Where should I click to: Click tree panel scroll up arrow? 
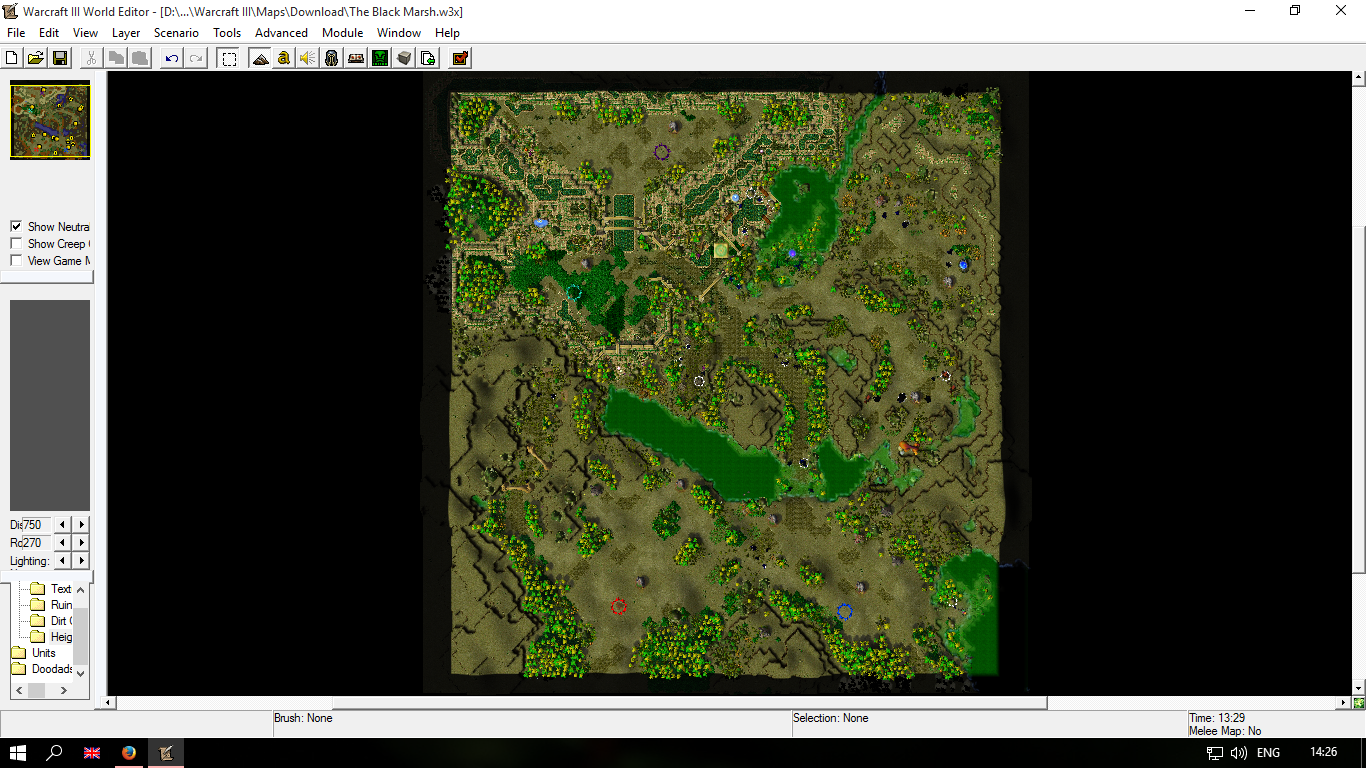tap(81, 589)
